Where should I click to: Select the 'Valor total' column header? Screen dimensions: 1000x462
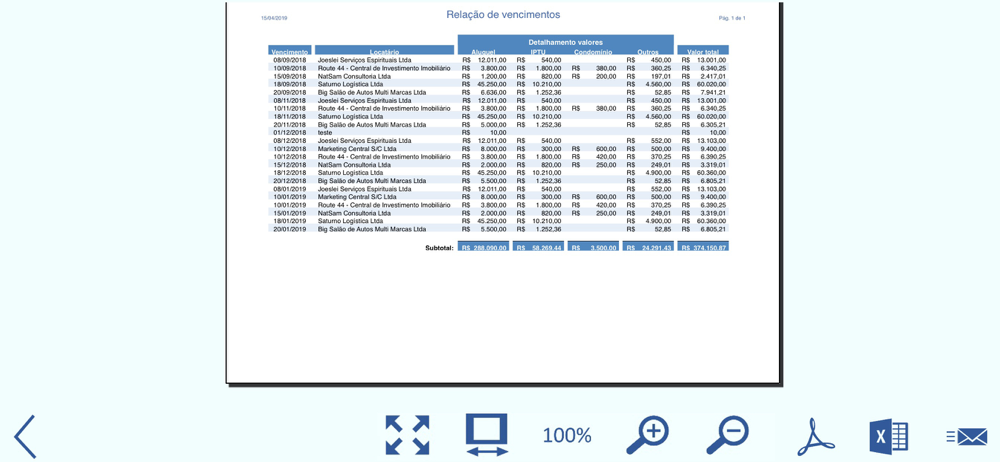click(x=703, y=51)
